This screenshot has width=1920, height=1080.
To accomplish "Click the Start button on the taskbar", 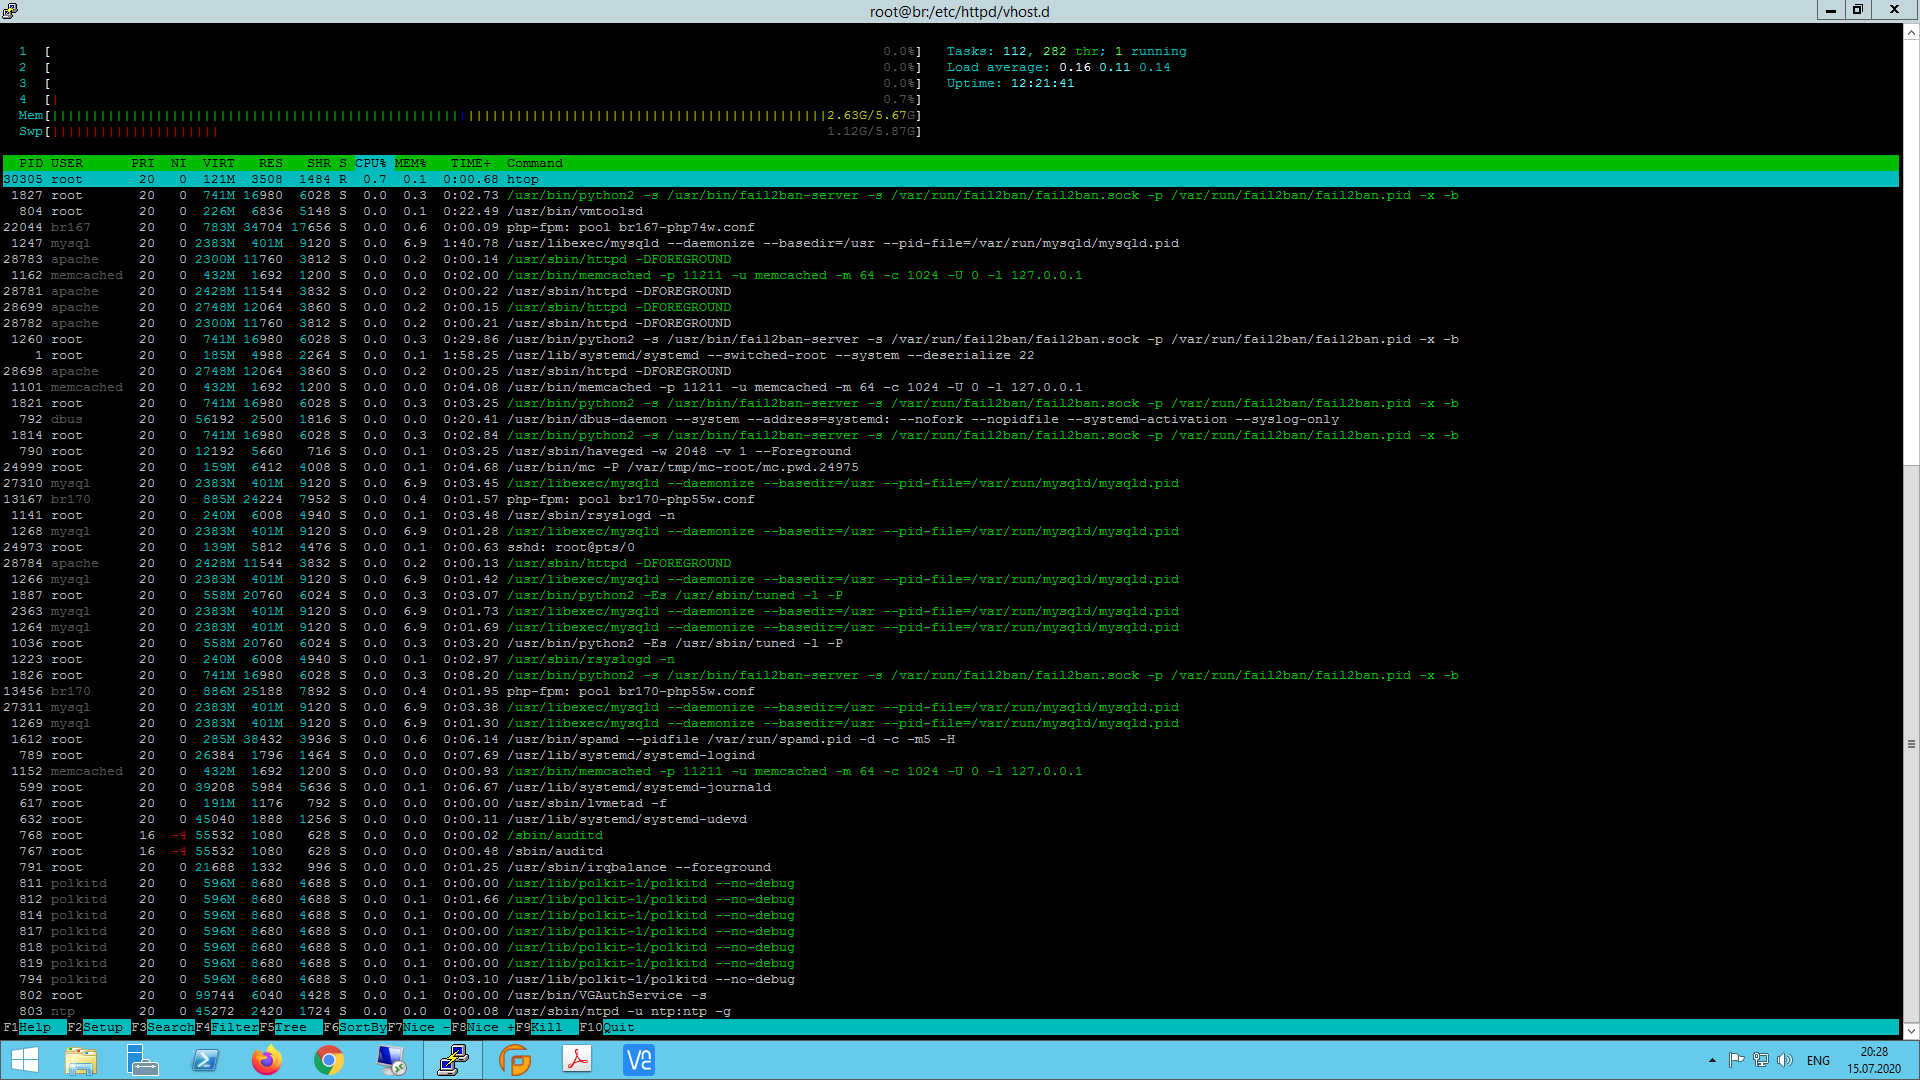I will (24, 1060).
